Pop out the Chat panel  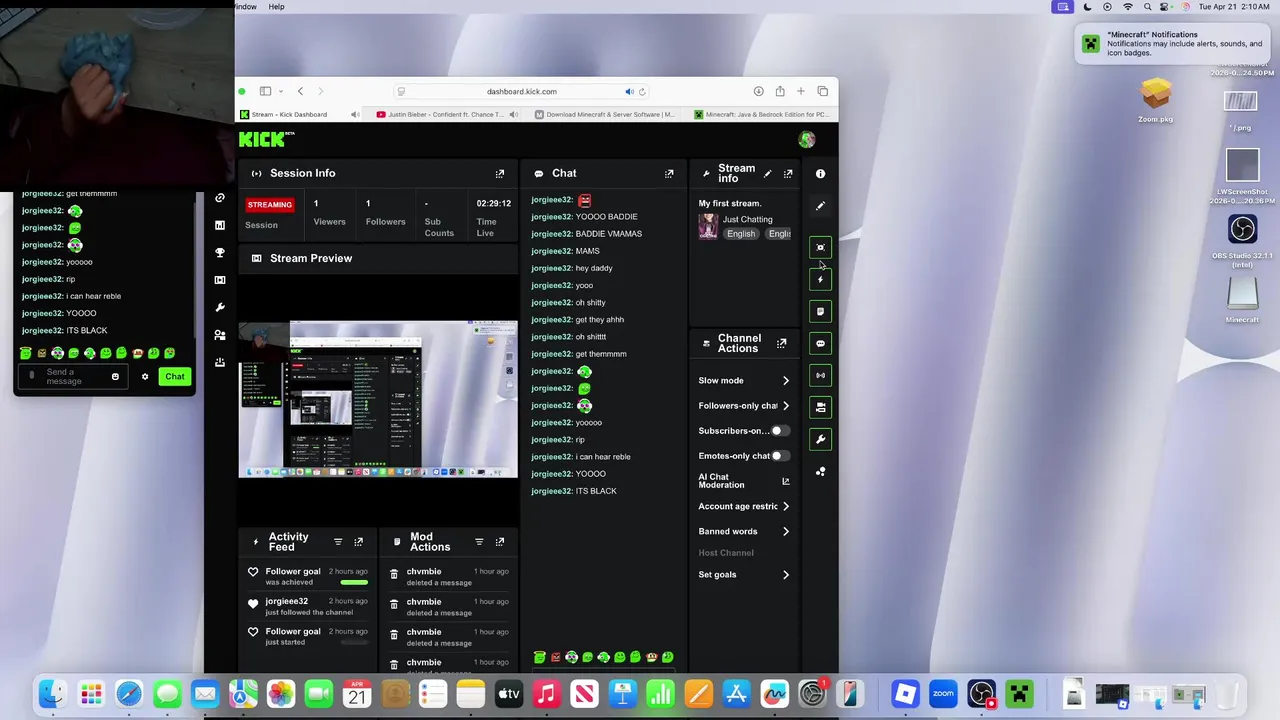tap(669, 174)
